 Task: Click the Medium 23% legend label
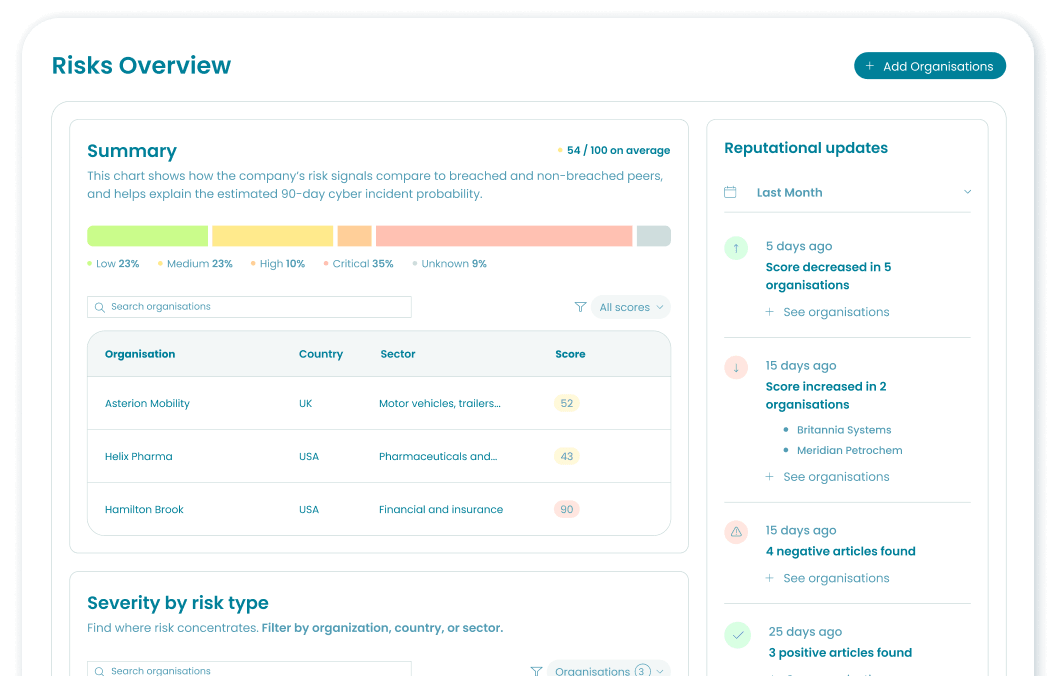pyautogui.click(x=196, y=264)
